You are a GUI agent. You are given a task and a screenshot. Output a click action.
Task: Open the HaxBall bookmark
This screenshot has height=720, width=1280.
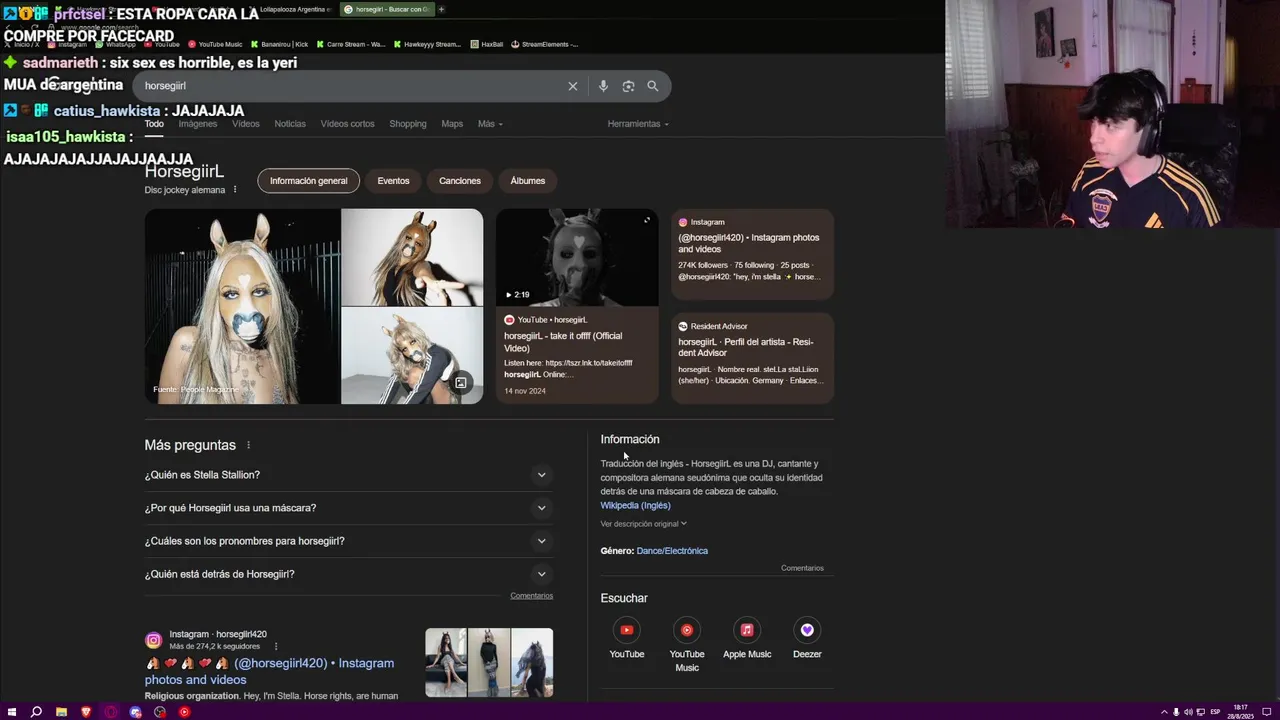(x=487, y=44)
